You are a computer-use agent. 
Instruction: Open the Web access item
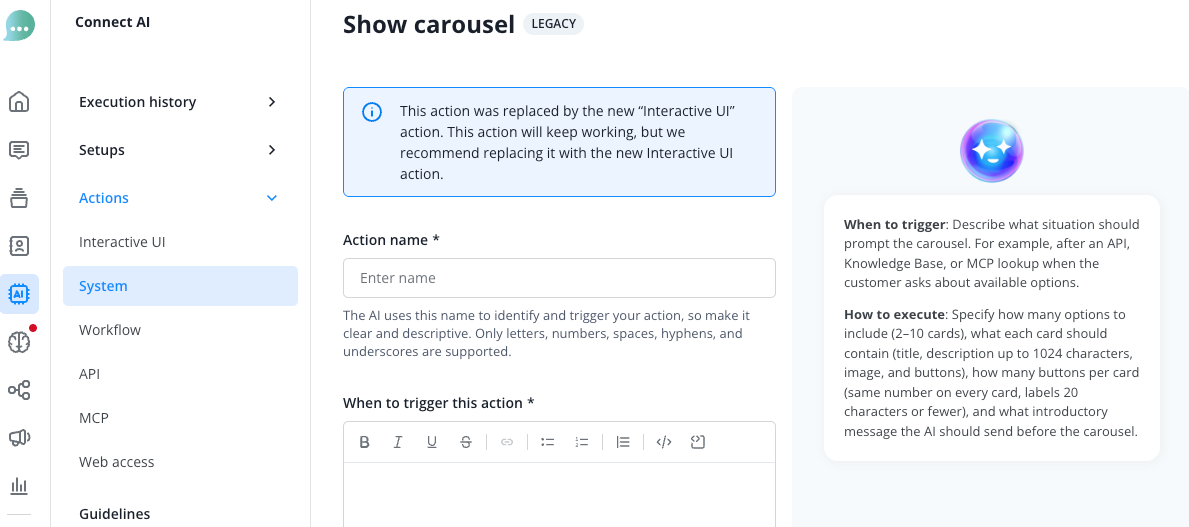pyautogui.click(x=117, y=462)
